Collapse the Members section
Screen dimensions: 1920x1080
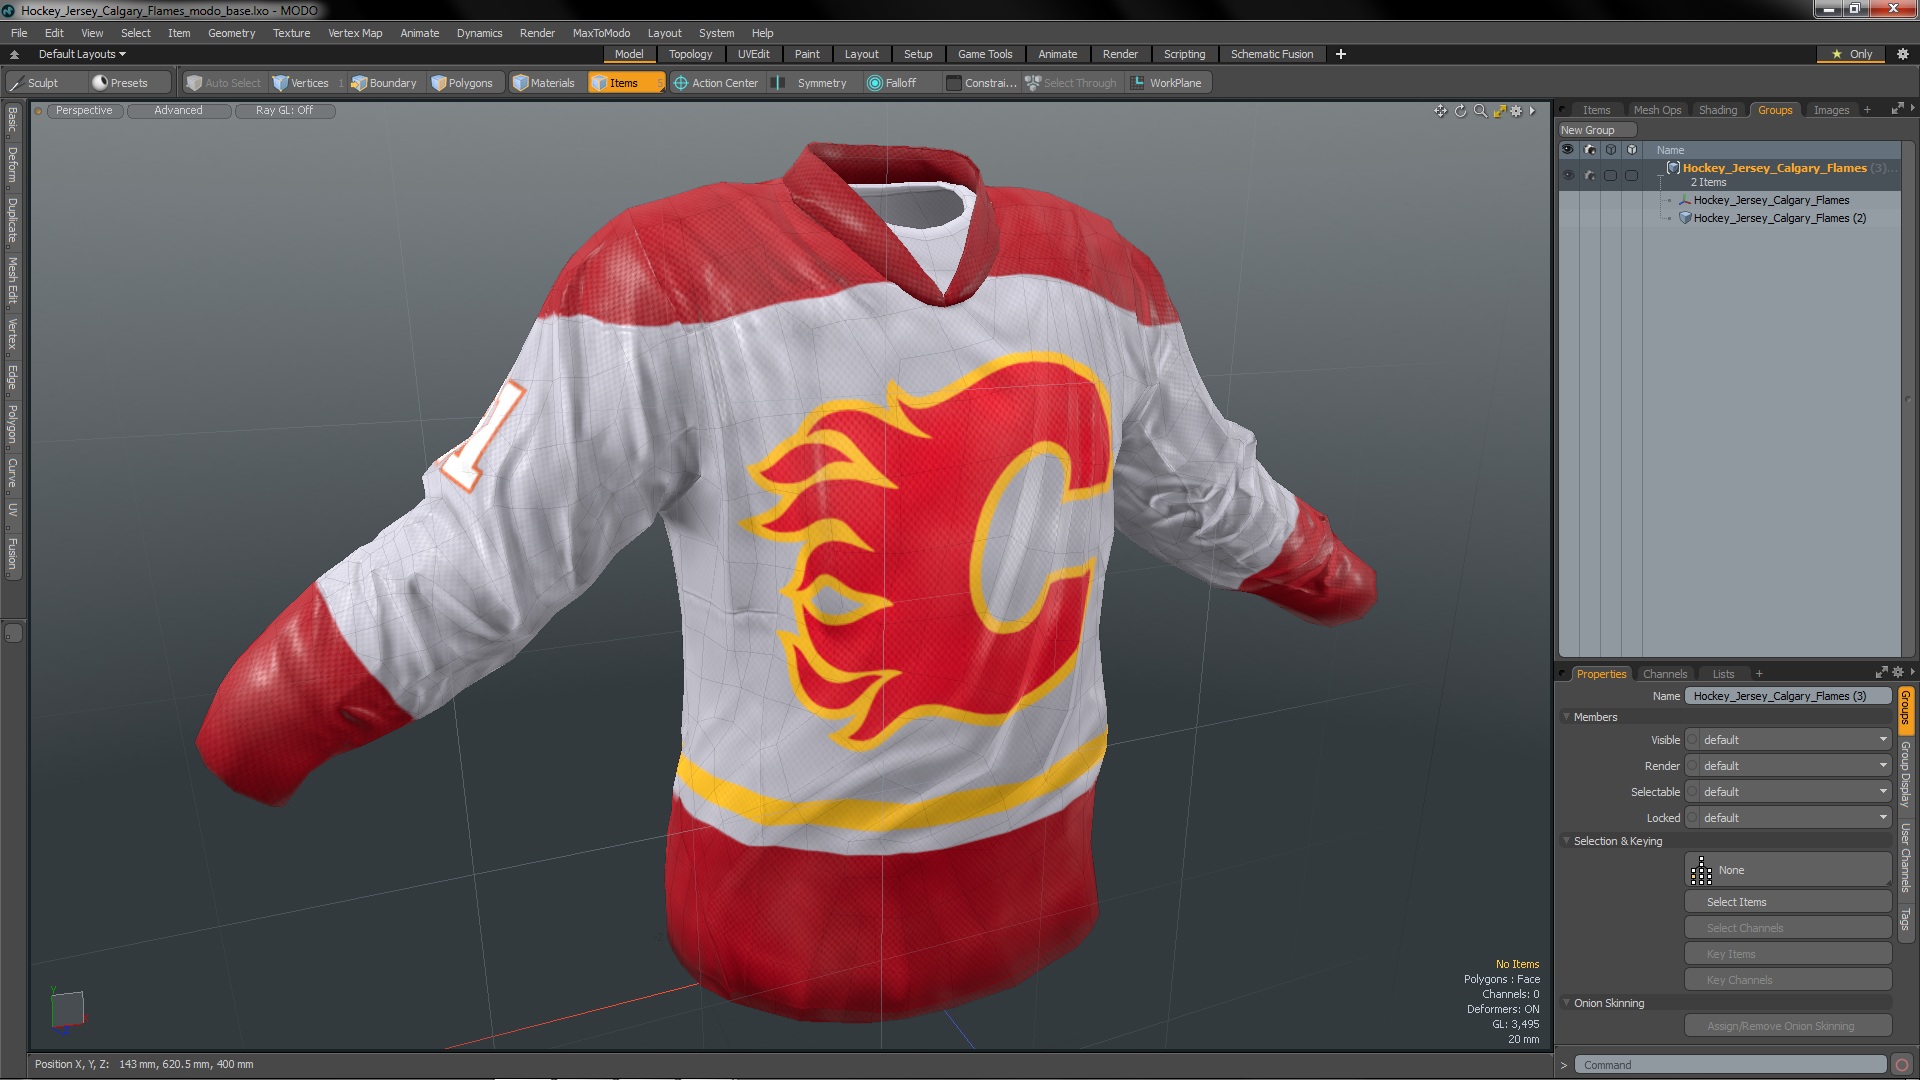pos(1567,717)
